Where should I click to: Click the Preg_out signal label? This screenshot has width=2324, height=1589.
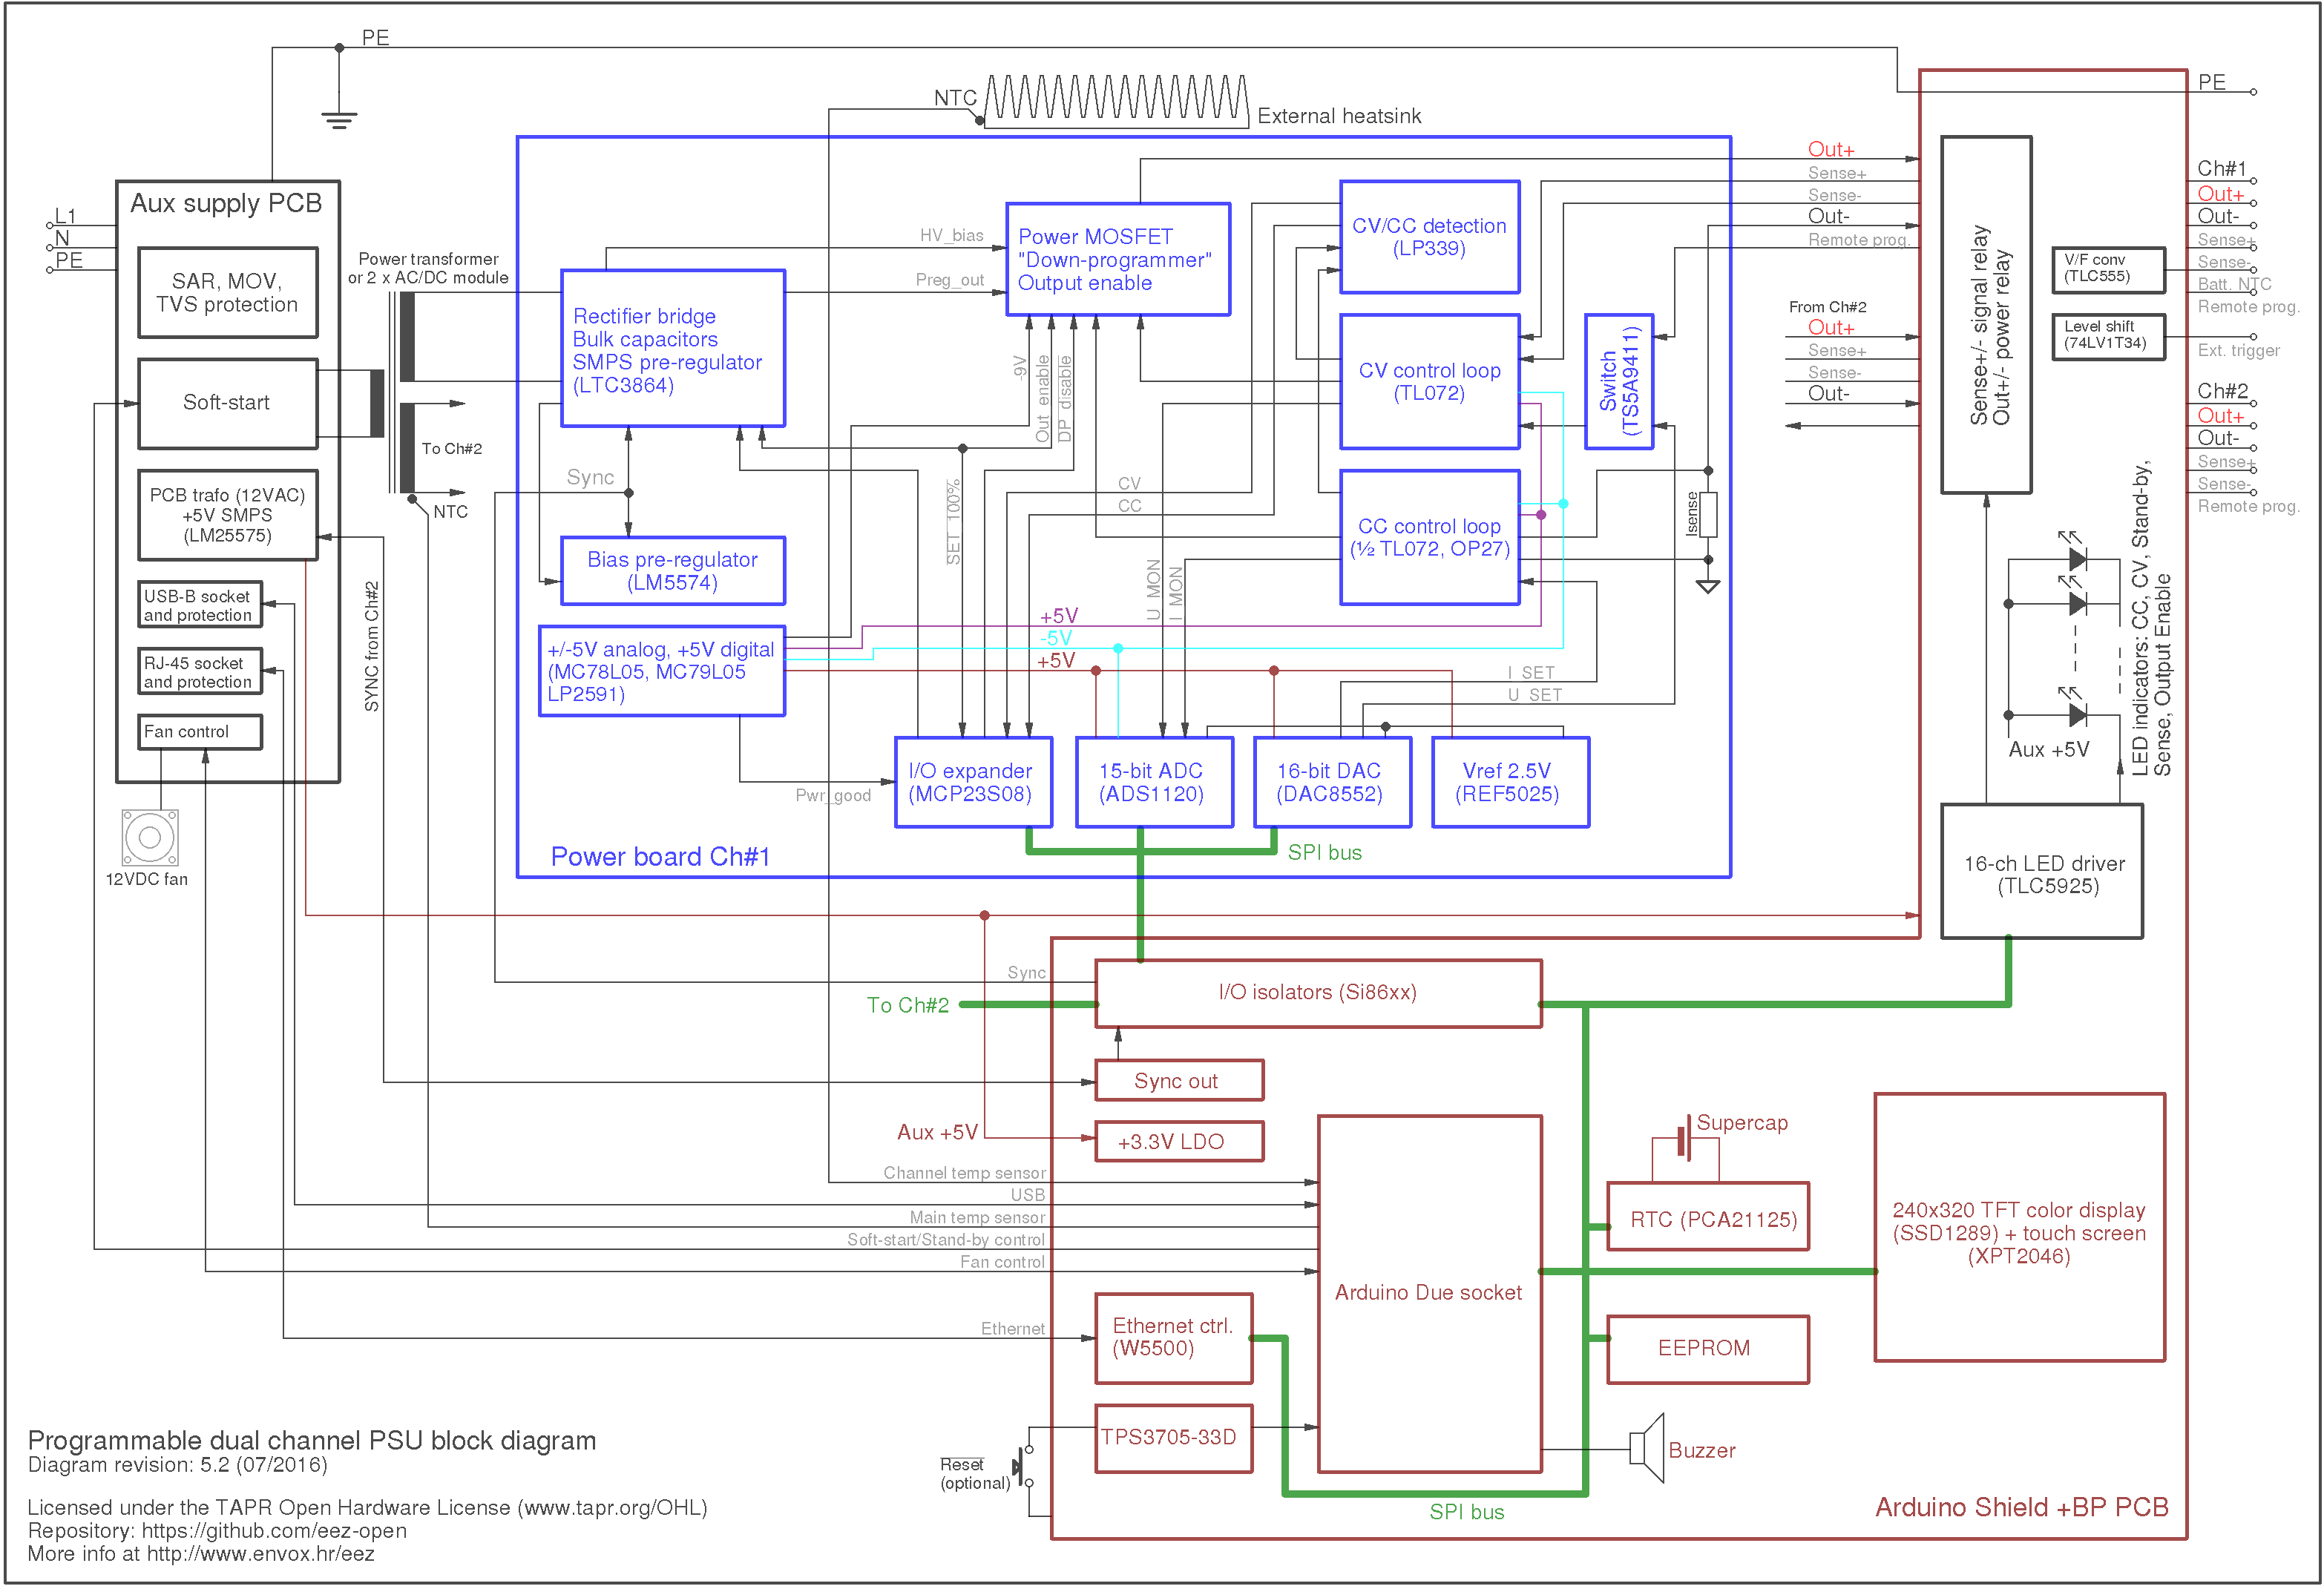[949, 280]
